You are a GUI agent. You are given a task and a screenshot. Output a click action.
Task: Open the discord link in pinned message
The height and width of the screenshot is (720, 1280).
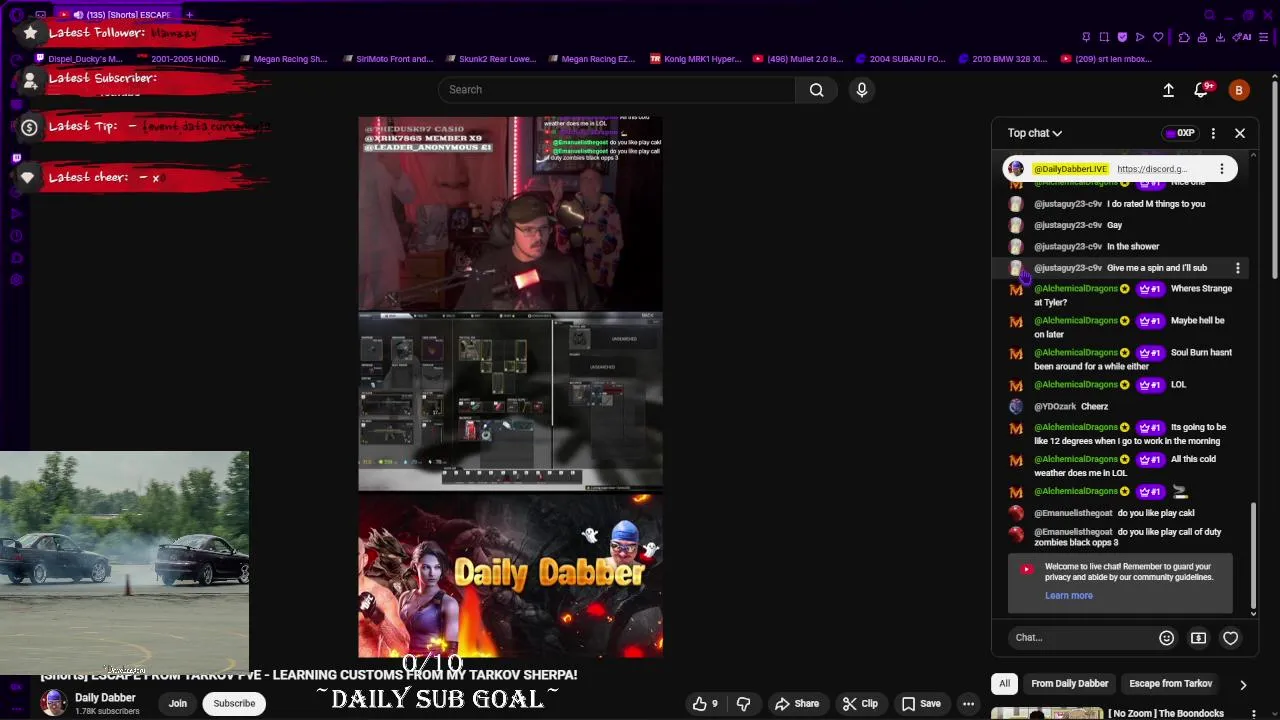click(1151, 169)
